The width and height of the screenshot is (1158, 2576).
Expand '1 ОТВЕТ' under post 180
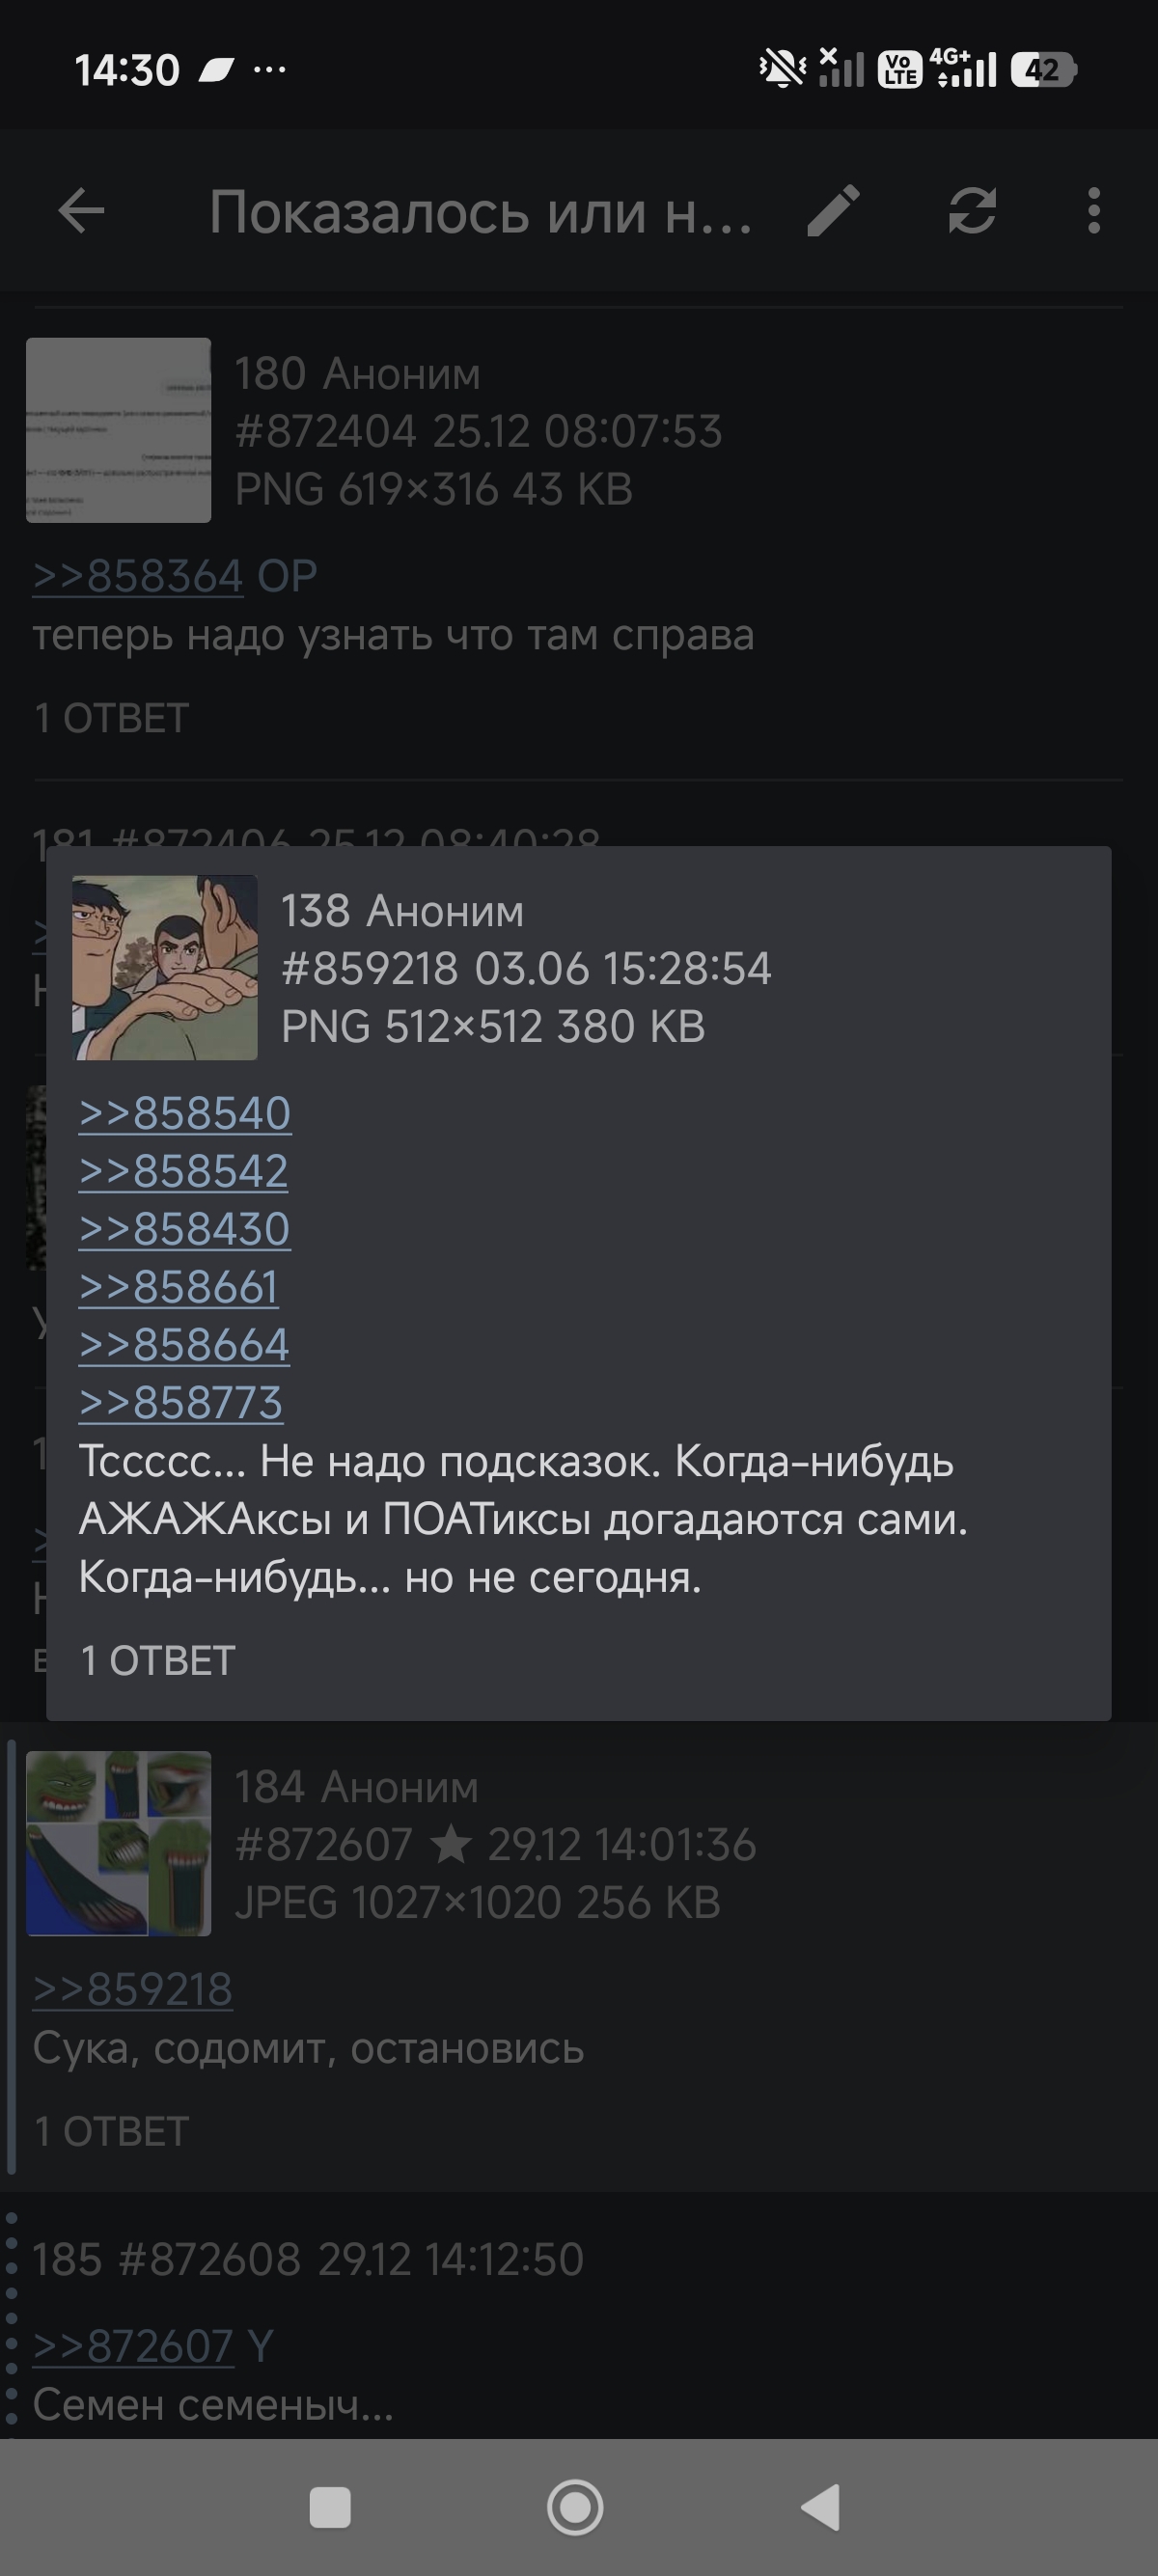[111, 718]
